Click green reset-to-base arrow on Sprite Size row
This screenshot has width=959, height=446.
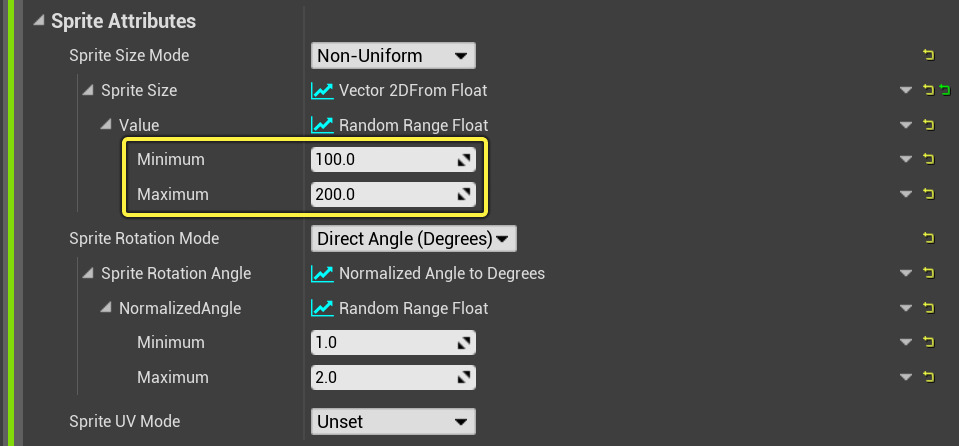click(x=943, y=91)
